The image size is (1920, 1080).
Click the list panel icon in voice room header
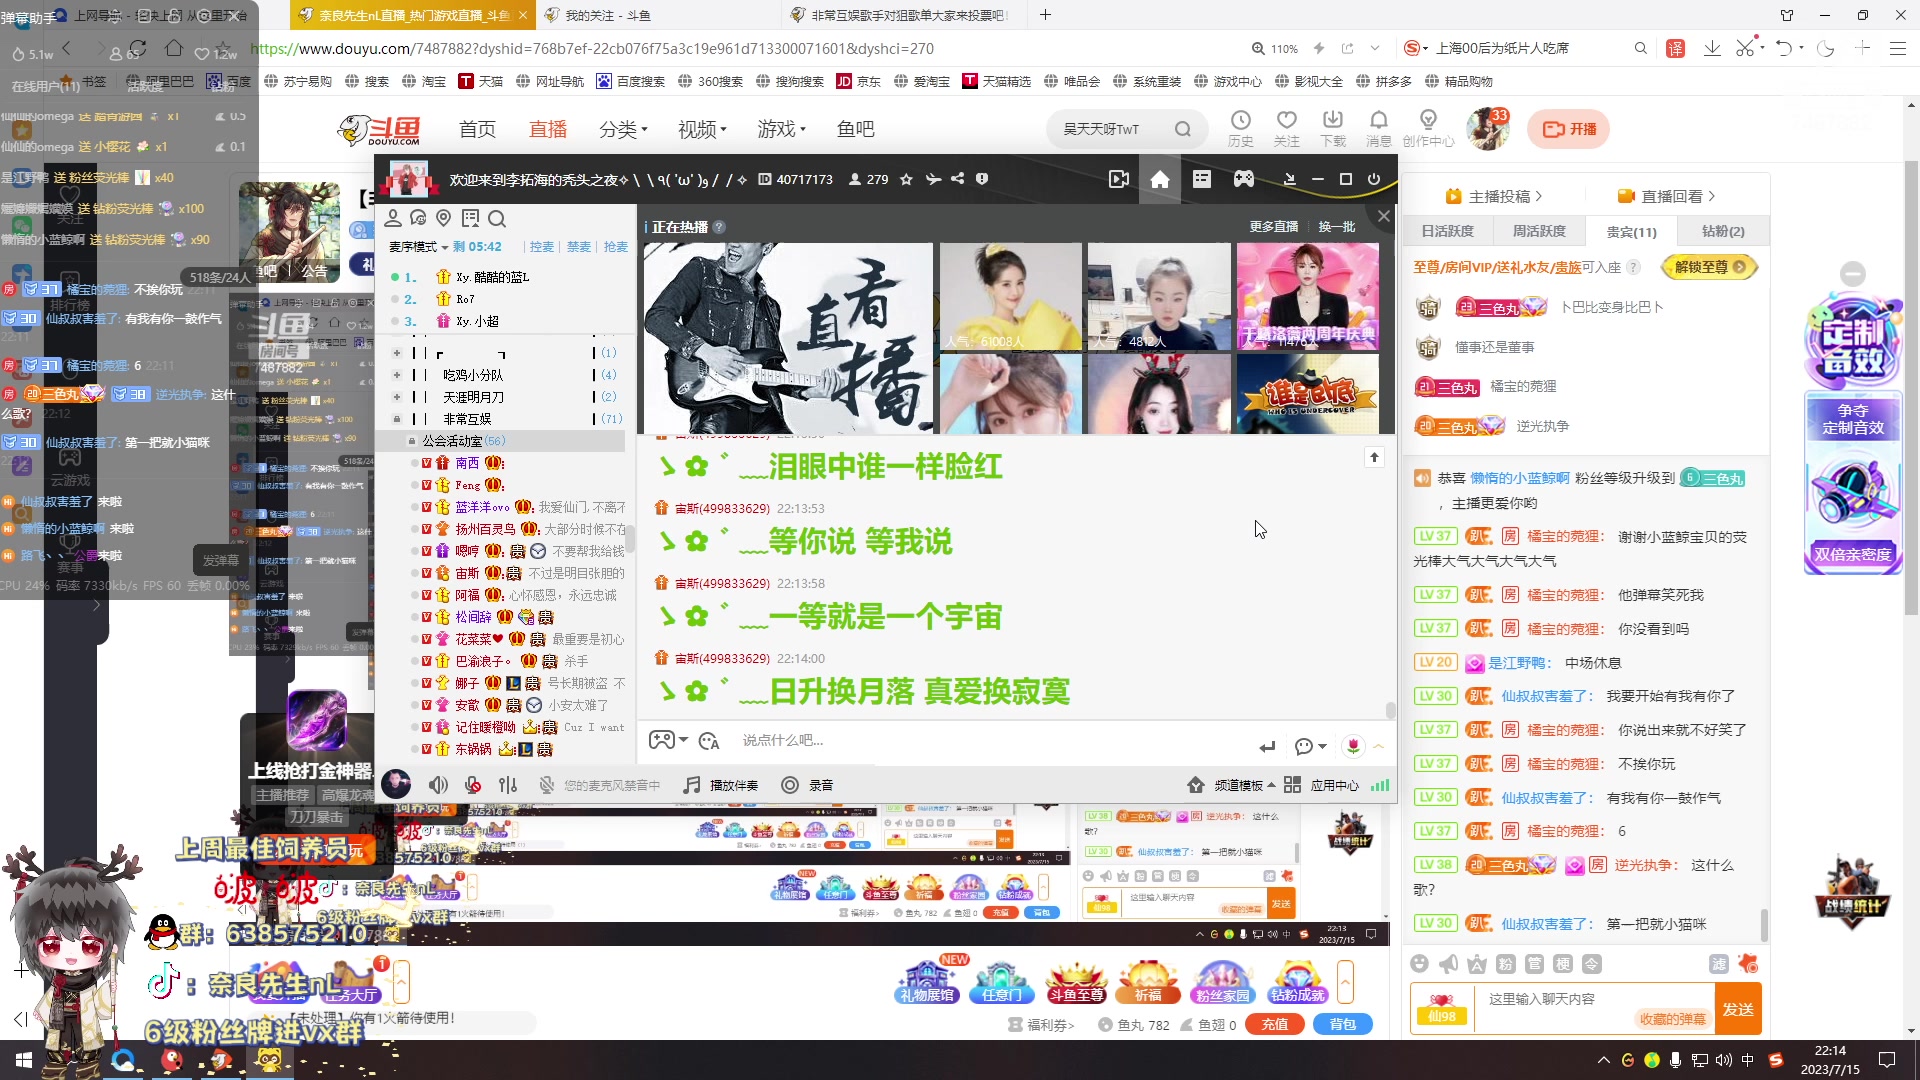[x=1202, y=180]
